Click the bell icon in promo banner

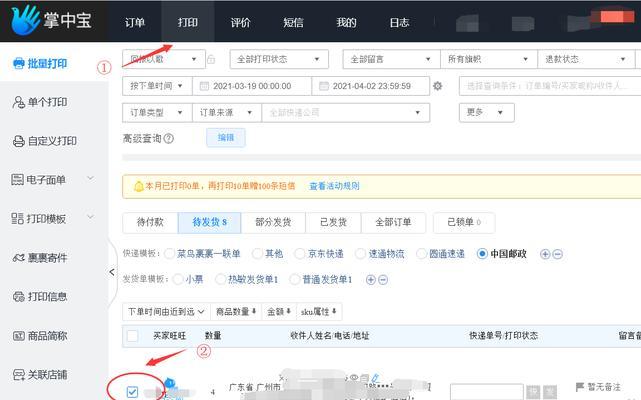click(x=138, y=187)
